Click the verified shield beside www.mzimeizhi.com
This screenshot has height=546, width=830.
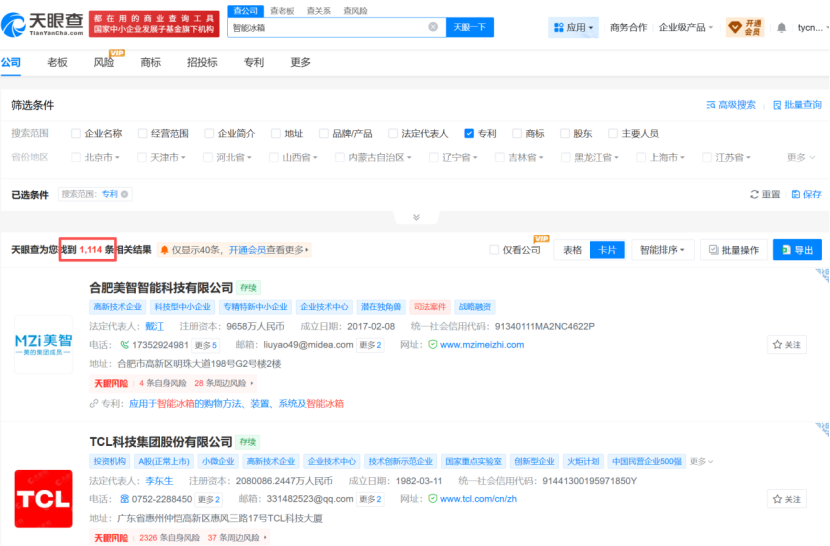tap(432, 345)
